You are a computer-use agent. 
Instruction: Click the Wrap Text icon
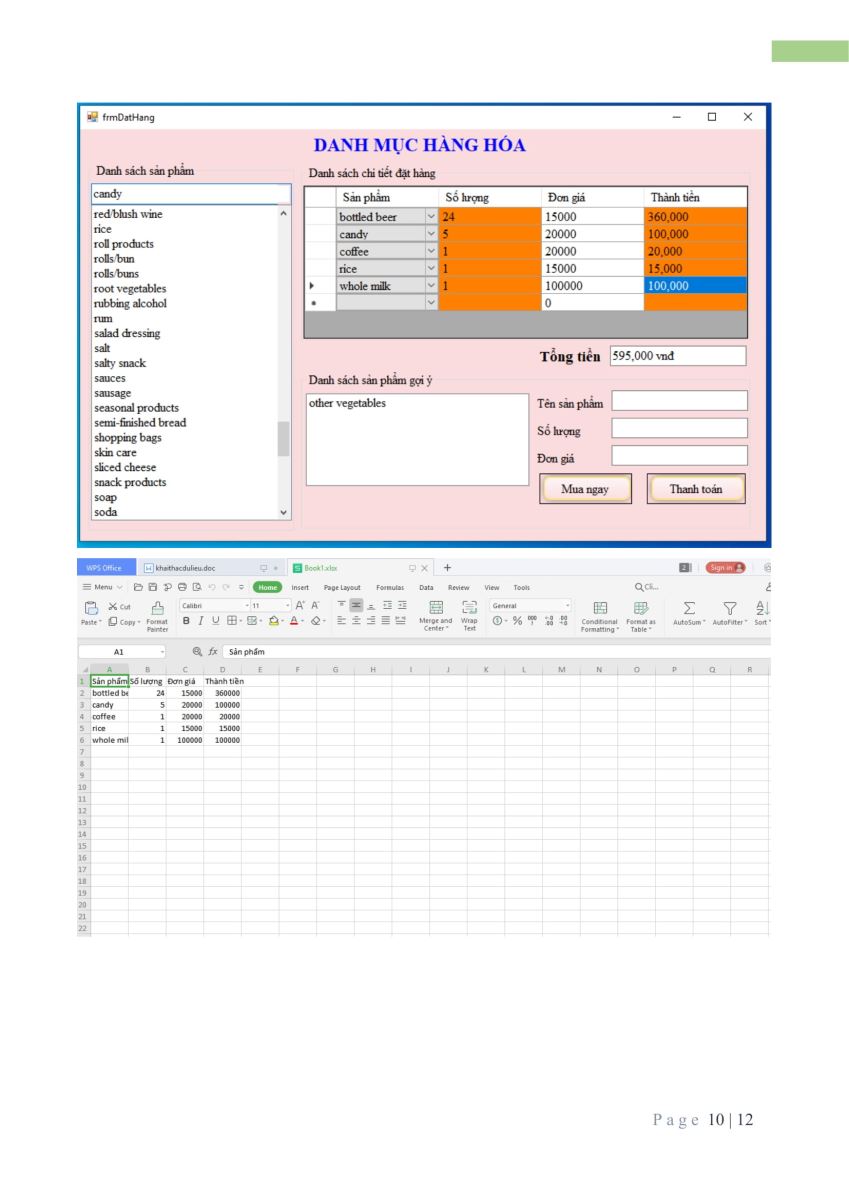(469, 608)
